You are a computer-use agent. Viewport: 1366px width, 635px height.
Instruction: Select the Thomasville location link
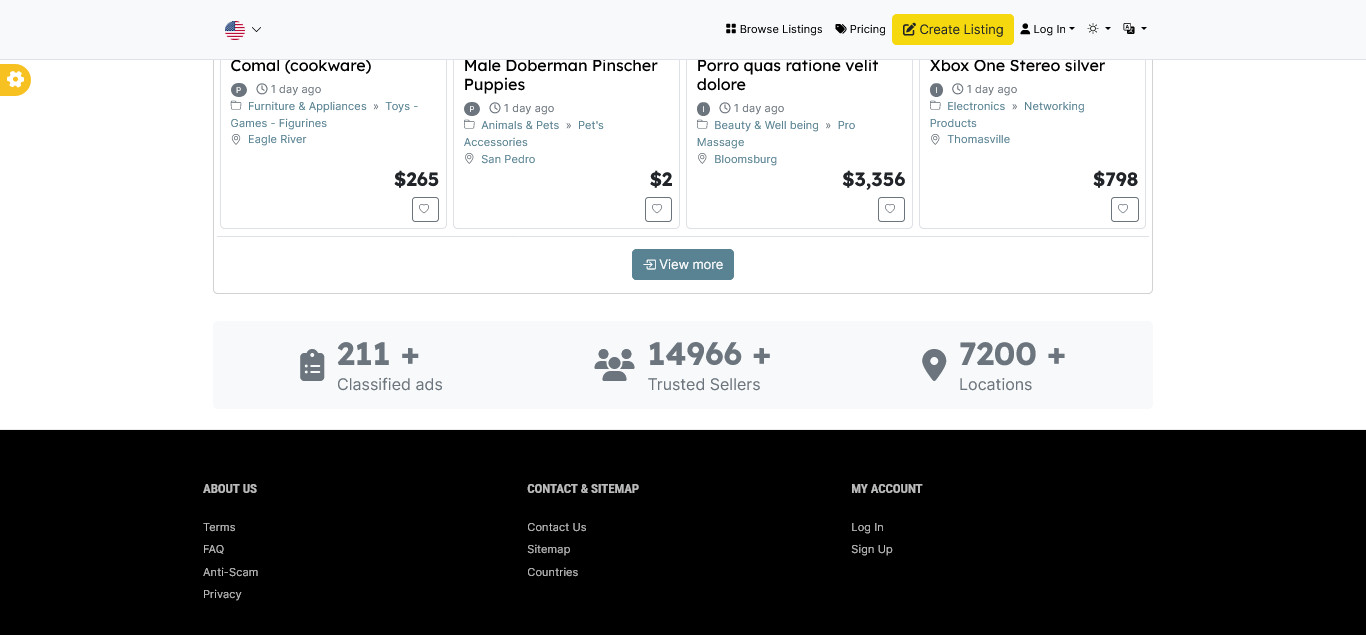point(978,139)
